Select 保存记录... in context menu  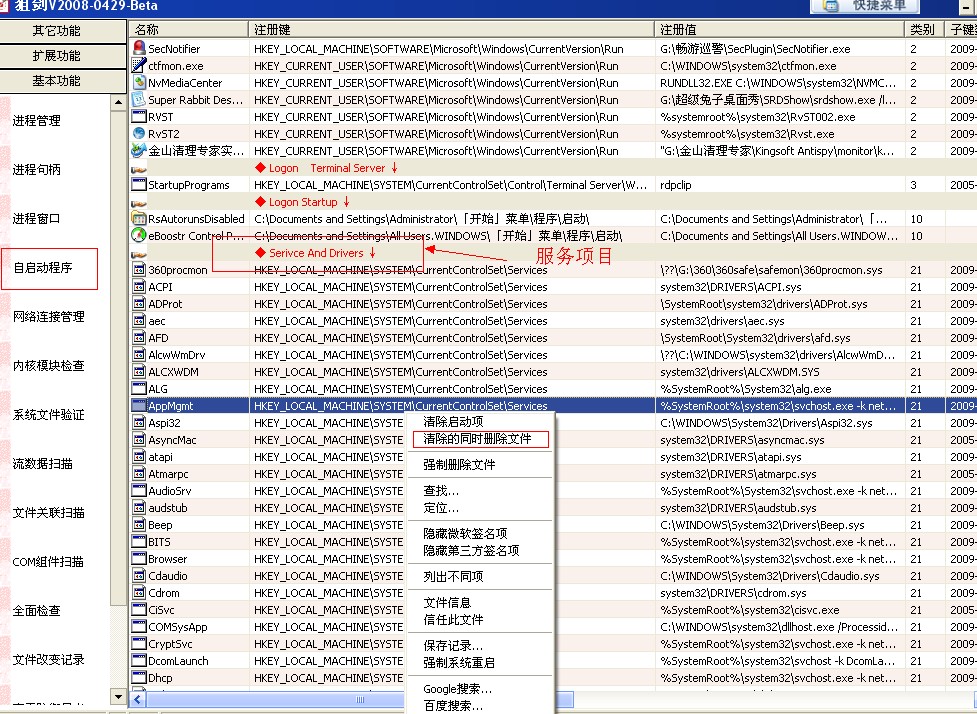453,645
